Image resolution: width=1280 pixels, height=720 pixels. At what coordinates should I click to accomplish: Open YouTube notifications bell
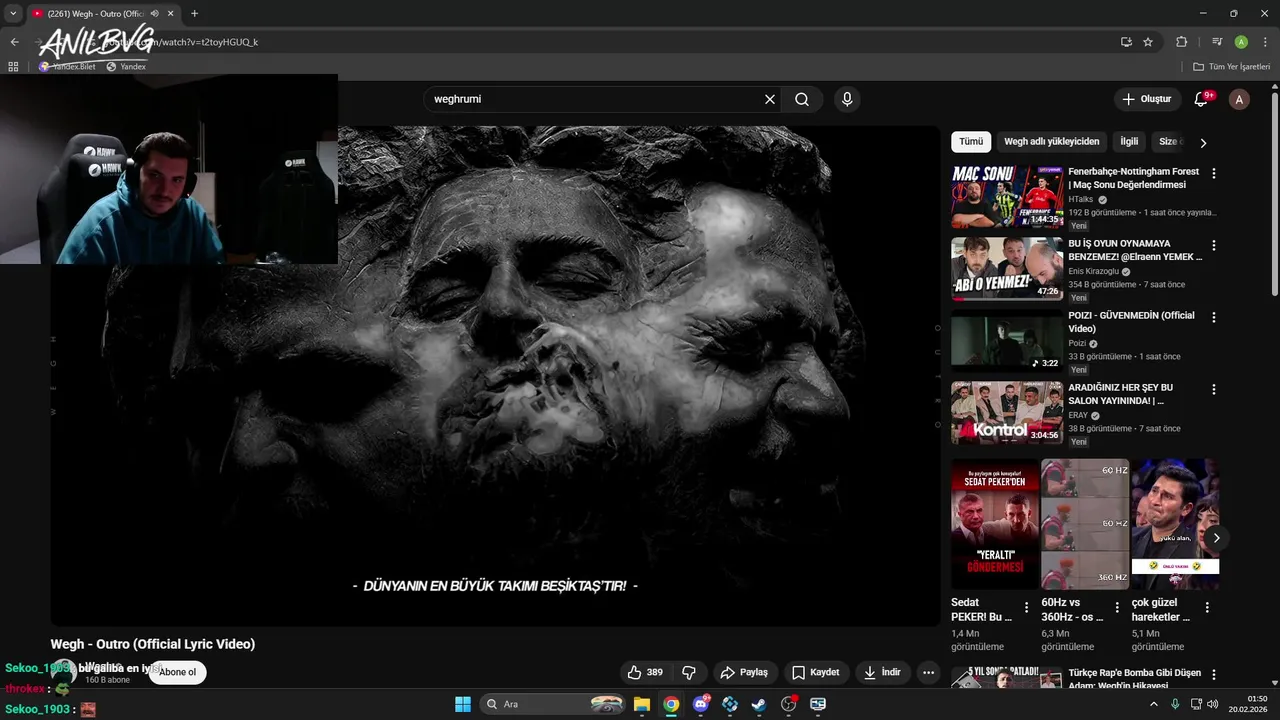pos(1202,99)
